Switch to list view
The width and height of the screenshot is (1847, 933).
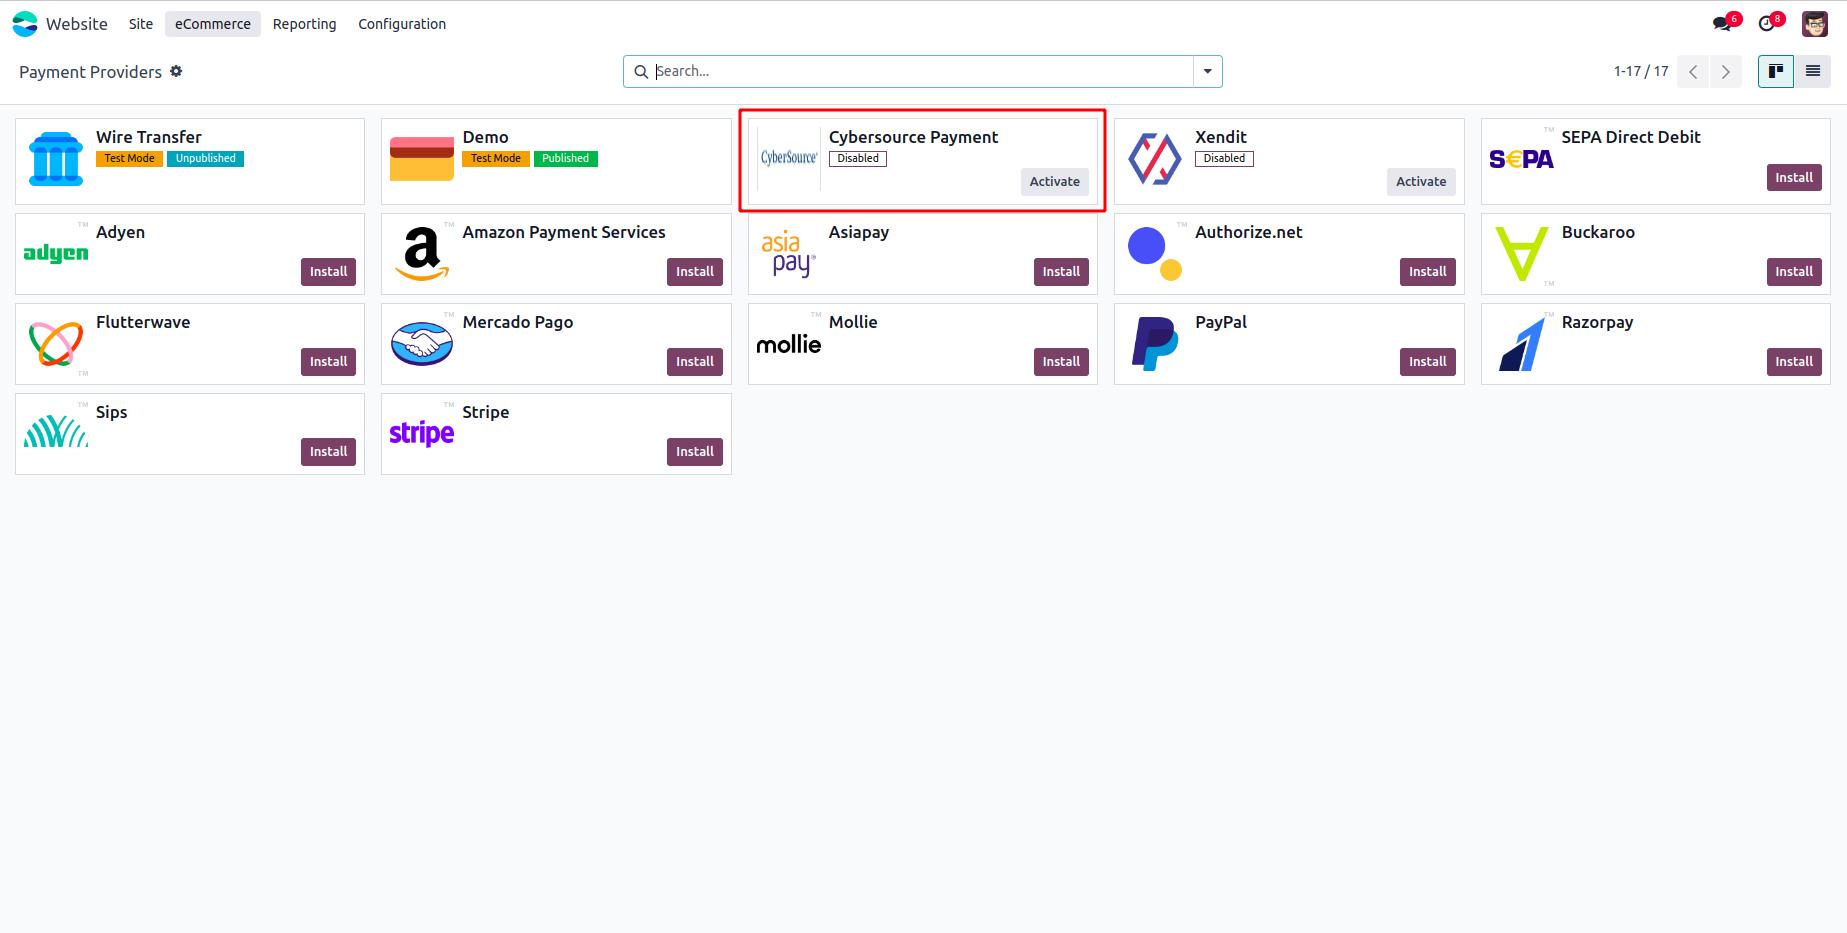(x=1813, y=71)
